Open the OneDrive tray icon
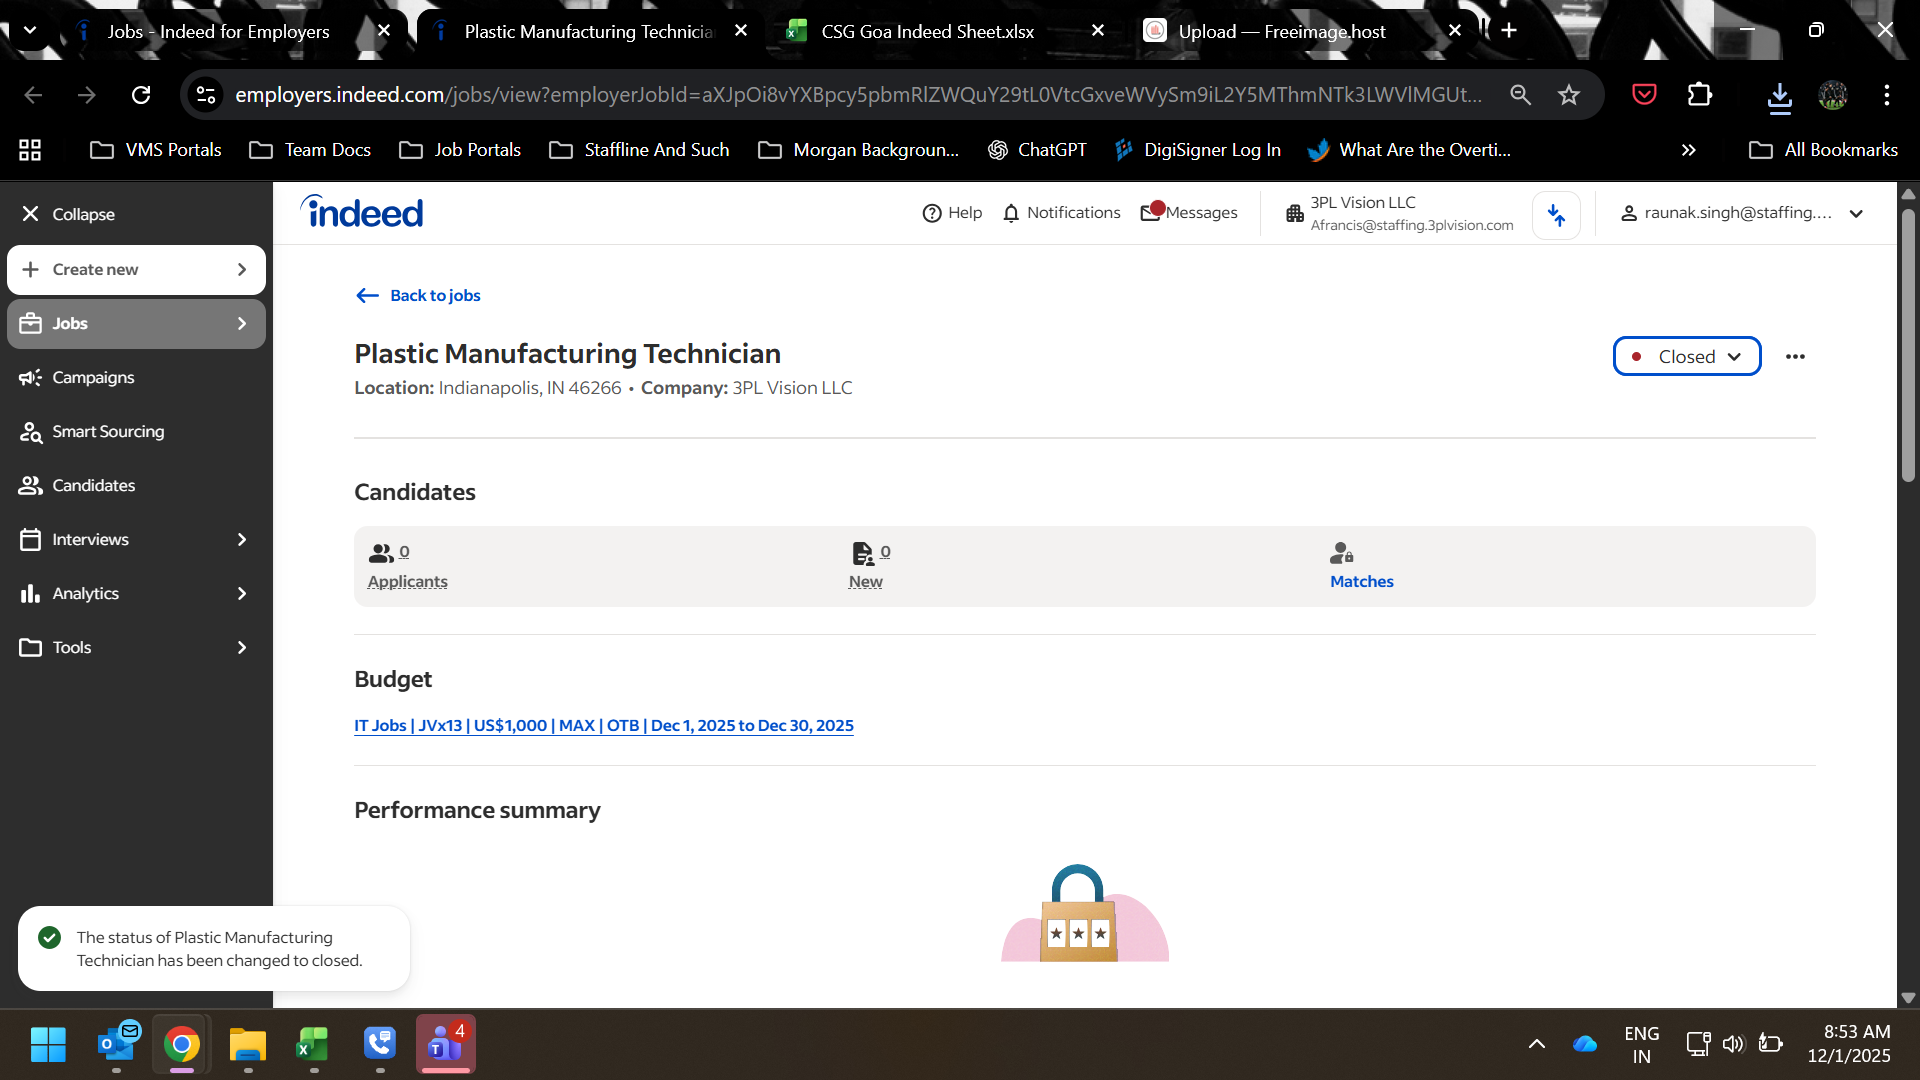Image resolution: width=1920 pixels, height=1080 pixels. [1585, 1045]
